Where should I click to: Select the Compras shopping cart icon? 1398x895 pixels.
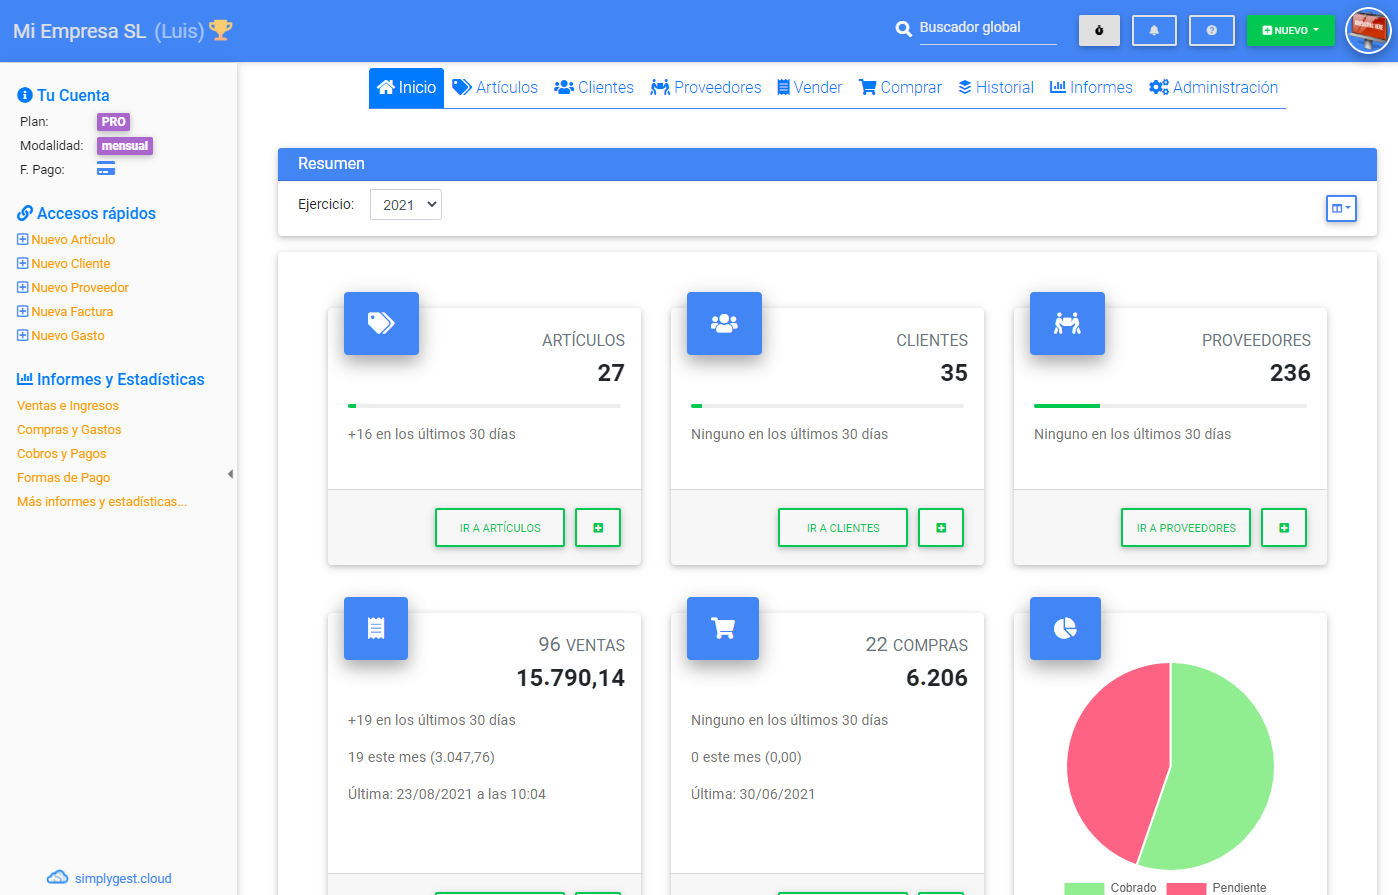[723, 628]
